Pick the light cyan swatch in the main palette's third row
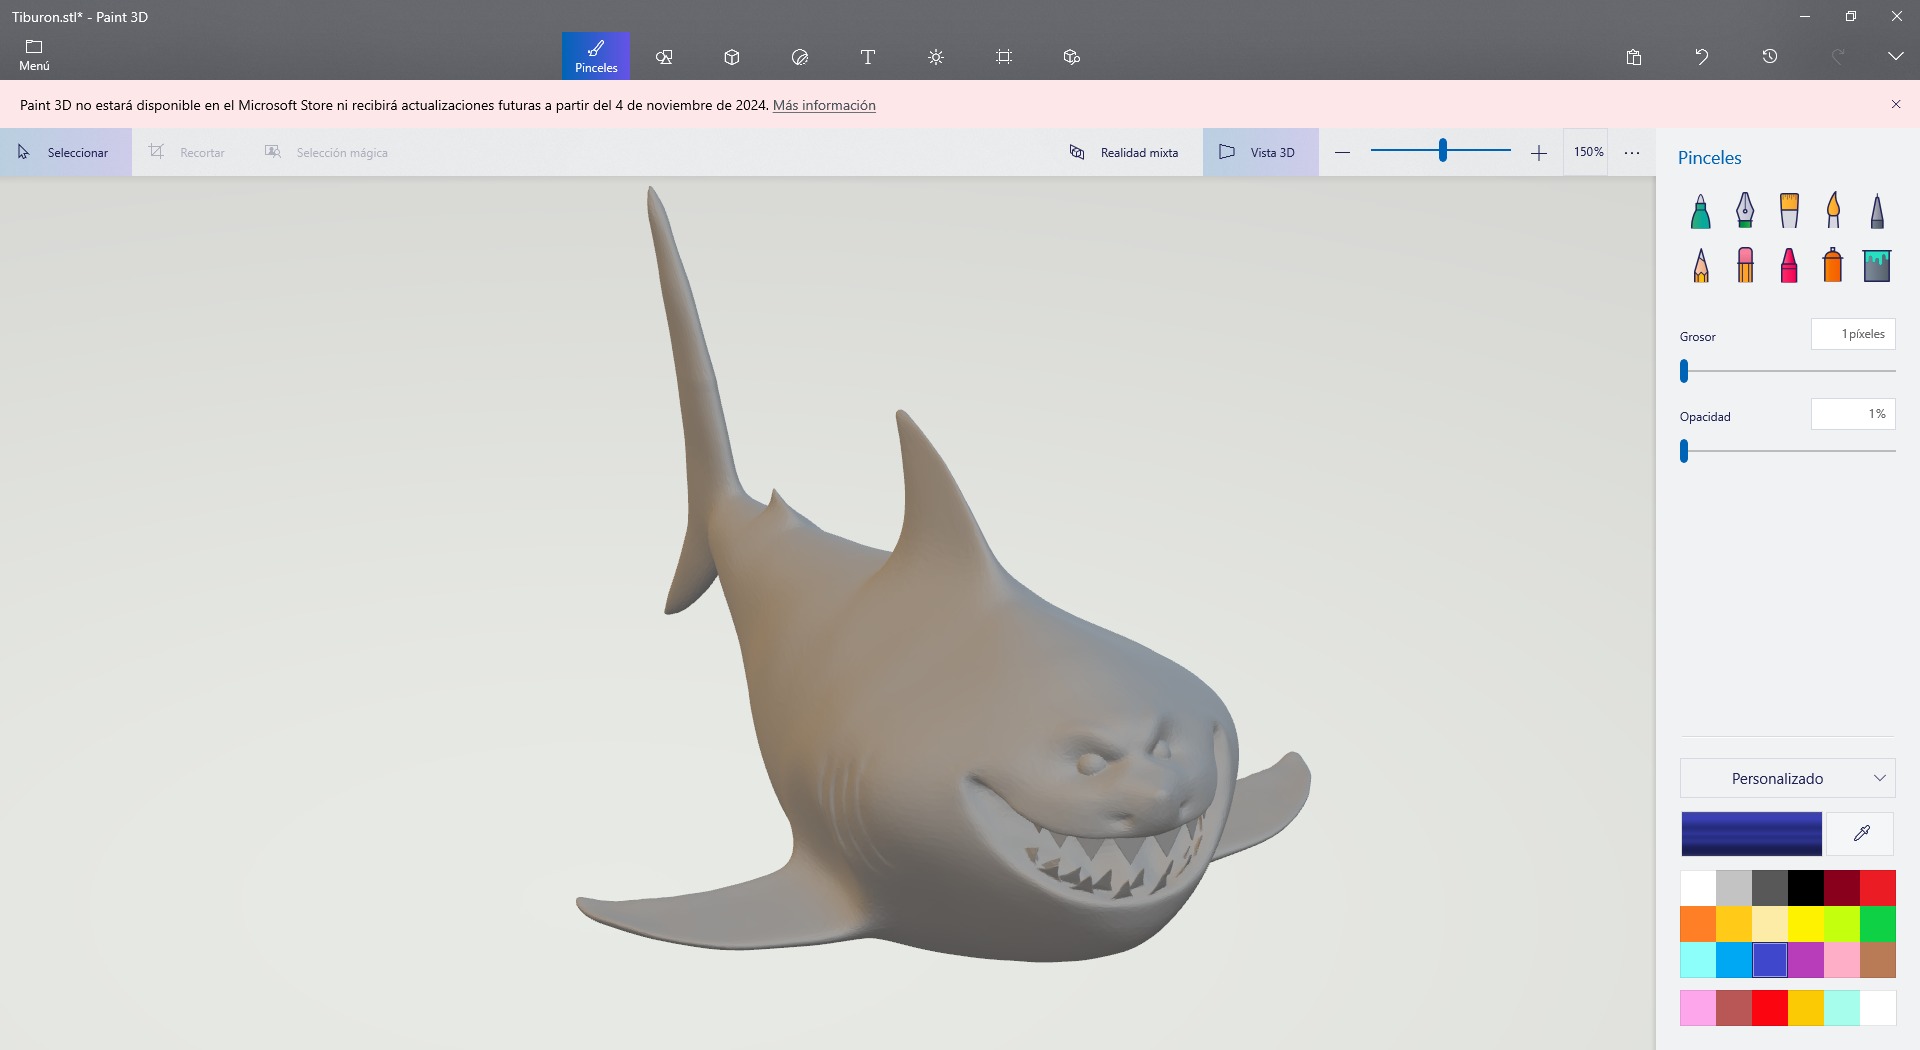This screenshot has width=1920, height=1050. (x=1698, y=960)
